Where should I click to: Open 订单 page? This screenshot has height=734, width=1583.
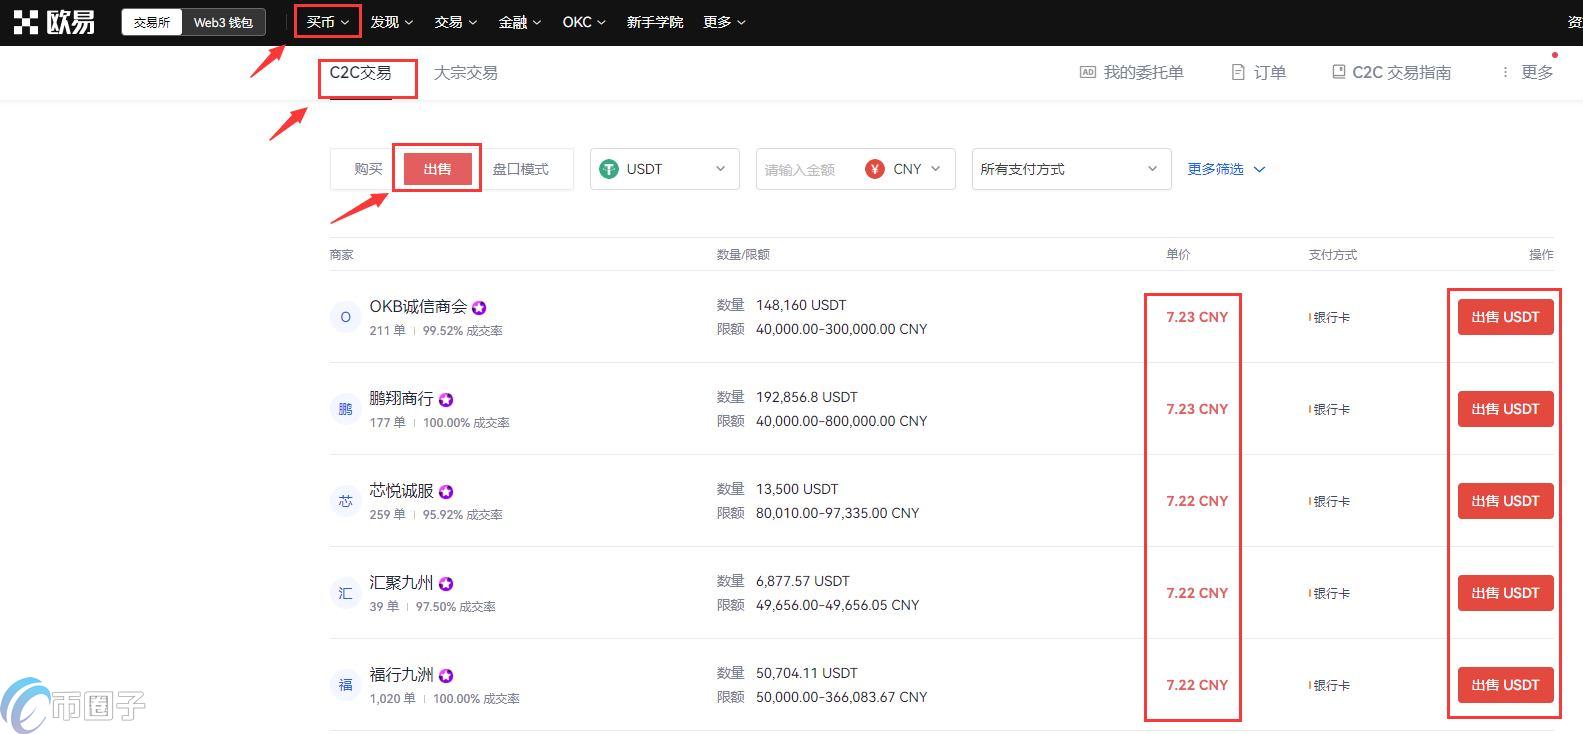point(1259,72)
